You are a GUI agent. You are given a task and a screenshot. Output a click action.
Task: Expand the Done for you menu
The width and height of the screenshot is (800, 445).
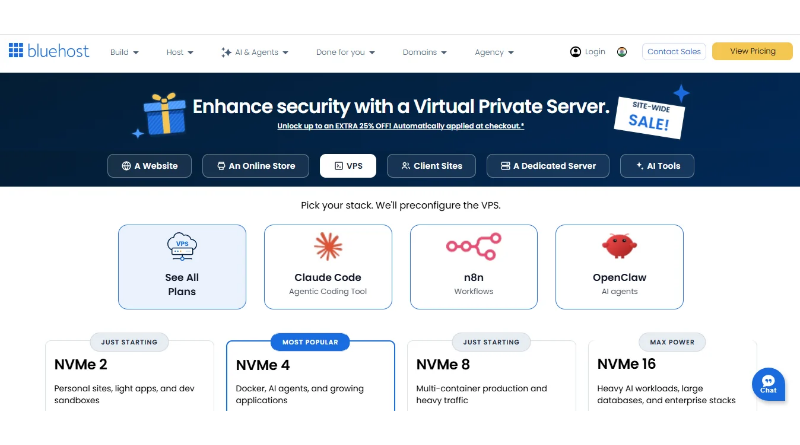tap(345, 52)
